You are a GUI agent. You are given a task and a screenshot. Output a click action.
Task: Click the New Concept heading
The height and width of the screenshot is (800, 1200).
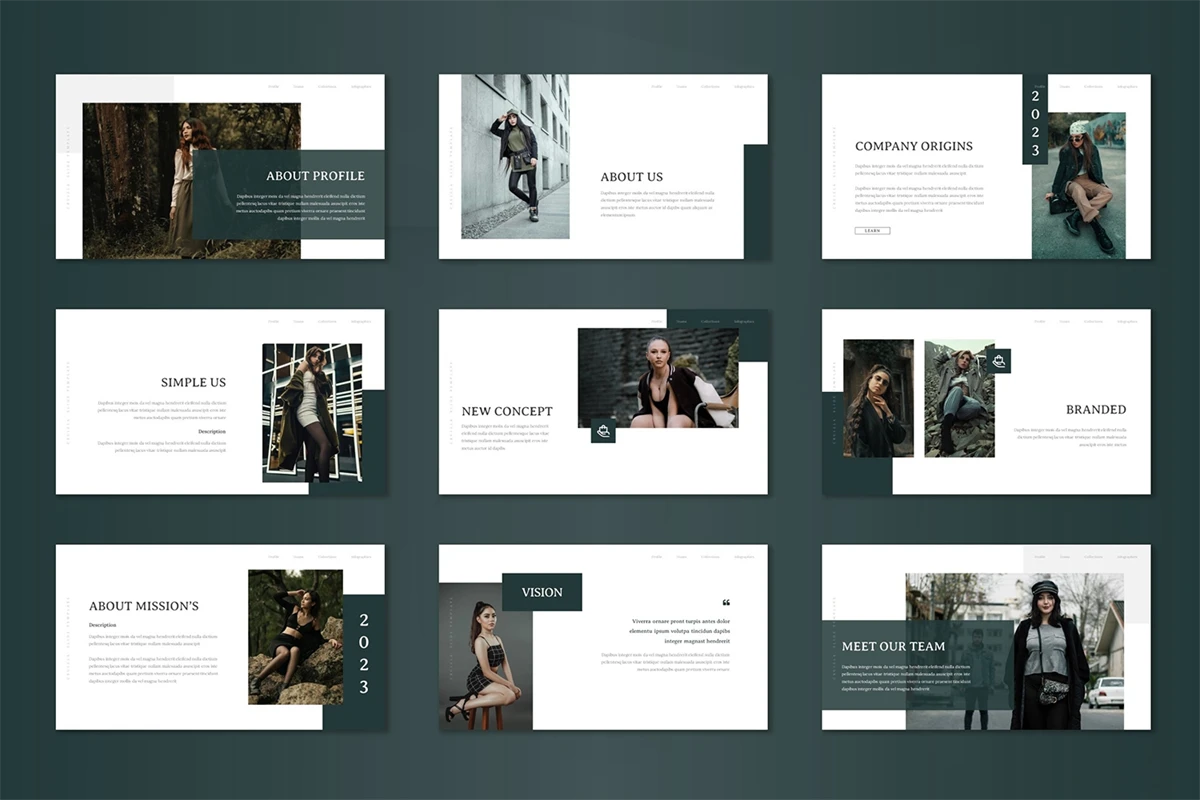pos(507,411)
